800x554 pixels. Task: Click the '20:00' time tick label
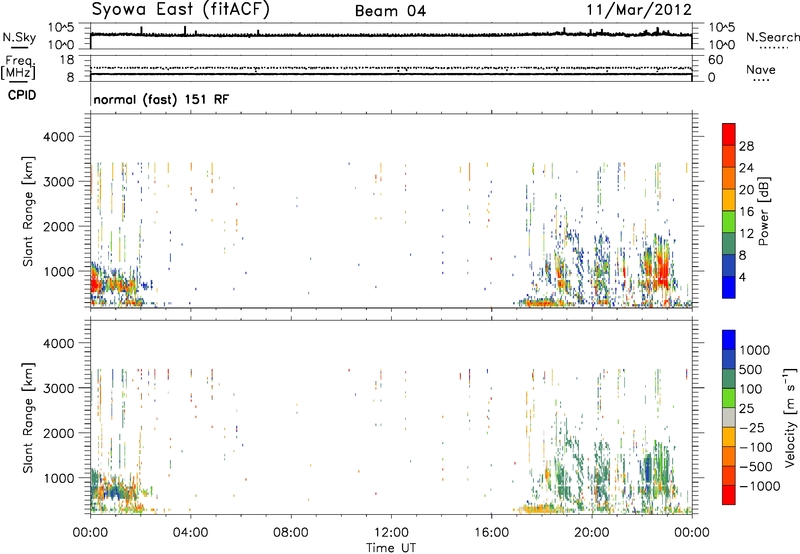(591, 533)
